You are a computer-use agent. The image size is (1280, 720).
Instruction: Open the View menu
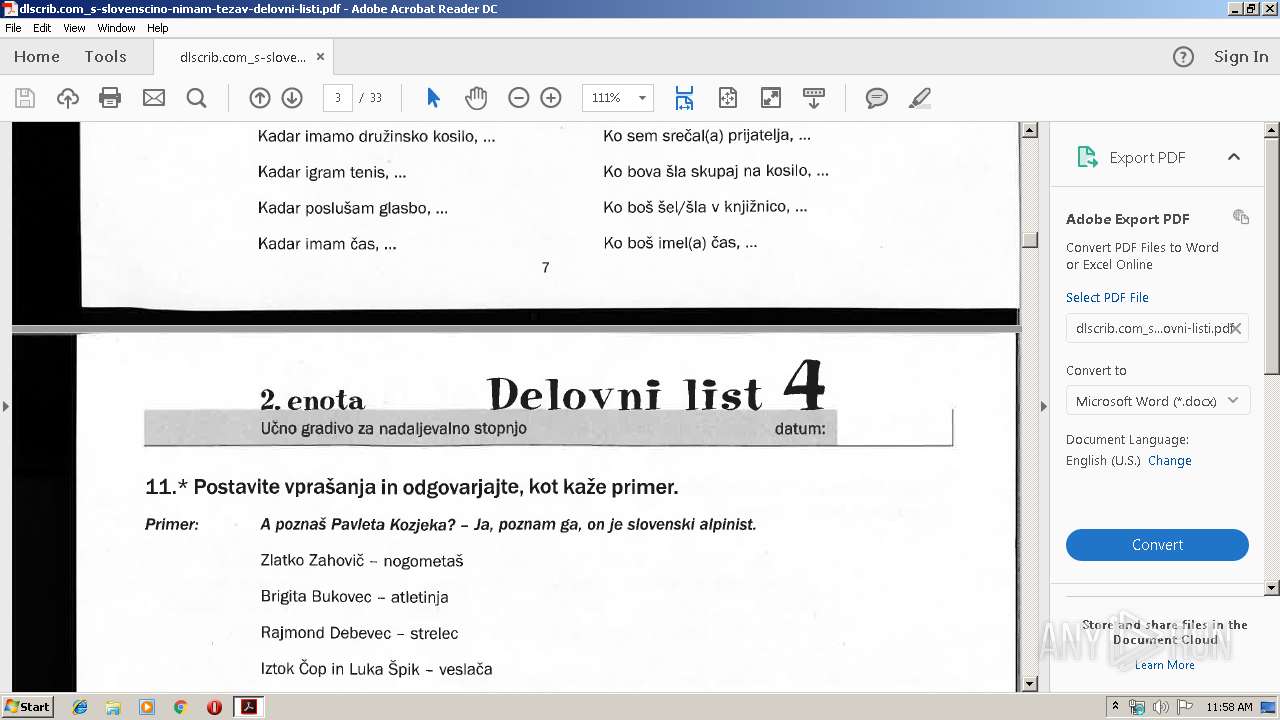75,28
